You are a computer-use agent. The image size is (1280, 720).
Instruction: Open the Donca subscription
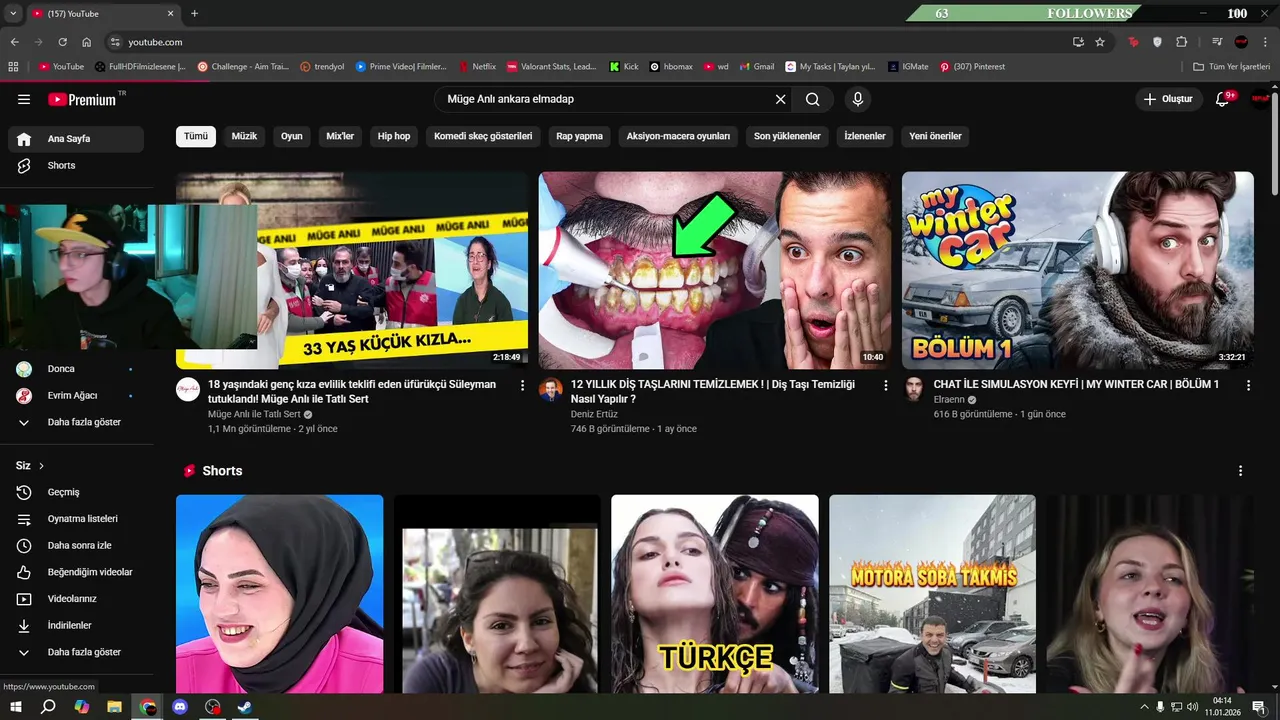pos(77,369)
